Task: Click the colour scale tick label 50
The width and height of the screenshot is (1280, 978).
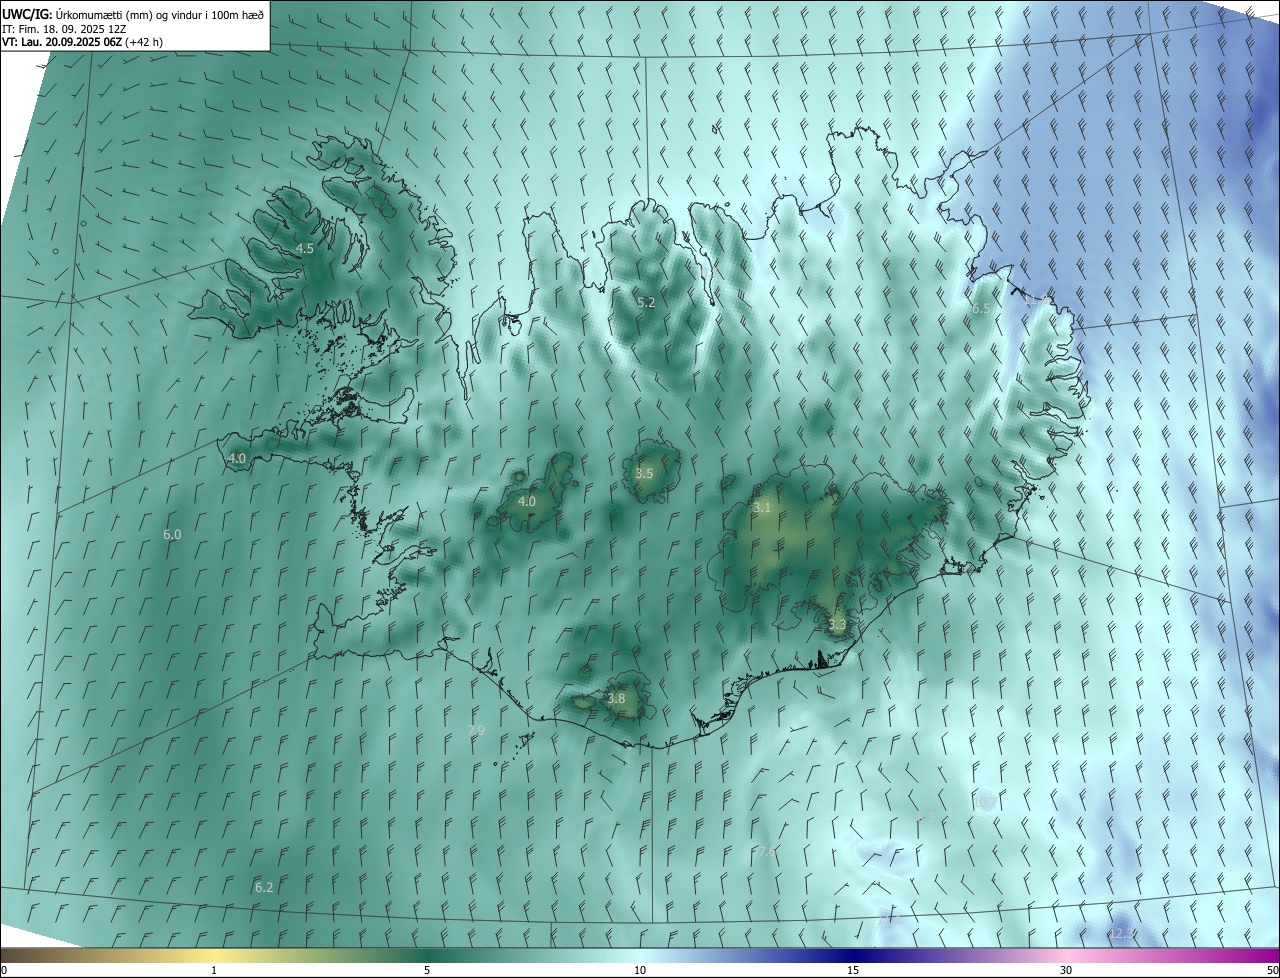Action: tap(1272, 970)
